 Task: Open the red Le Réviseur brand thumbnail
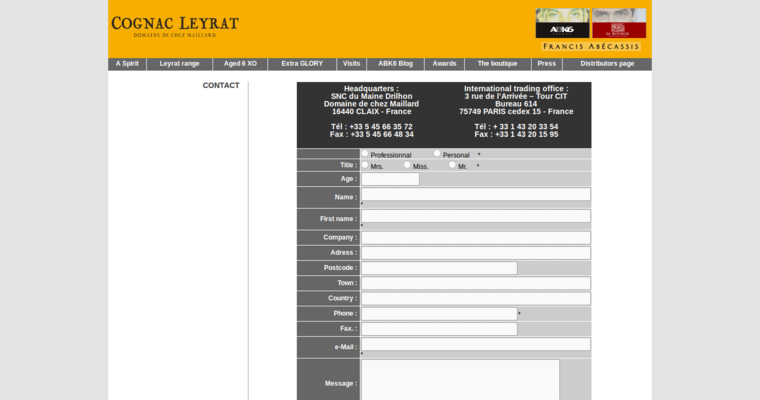[x=619, y=23]
